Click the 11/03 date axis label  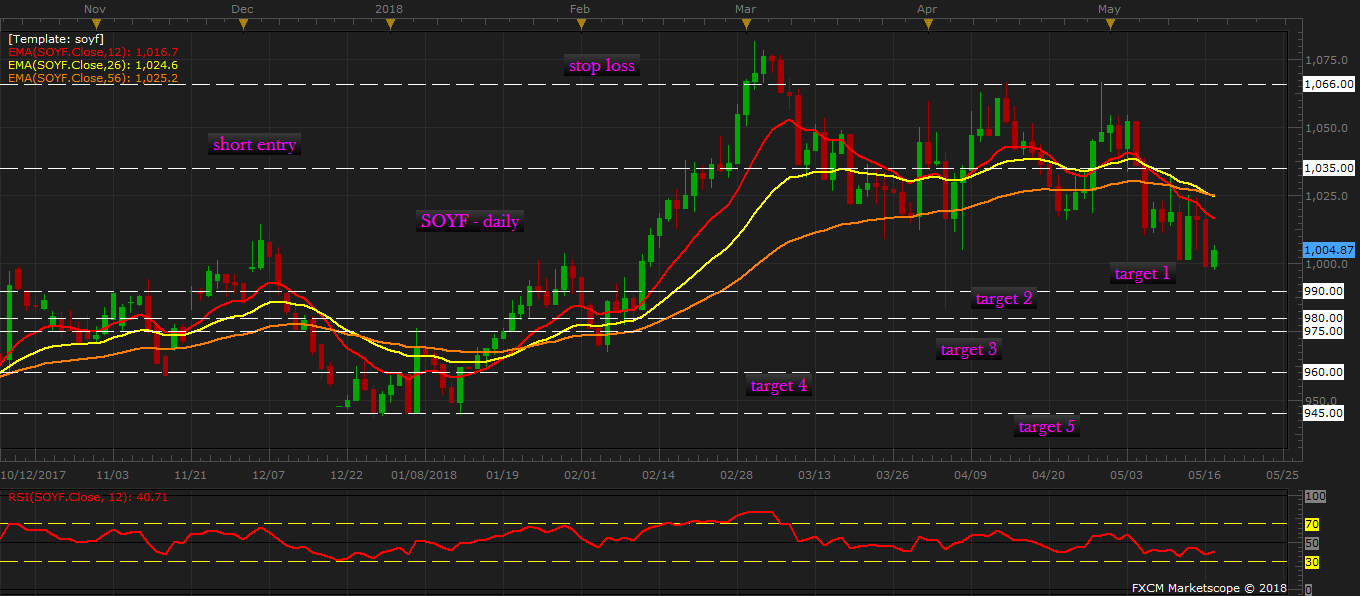[x=112, y=475]
